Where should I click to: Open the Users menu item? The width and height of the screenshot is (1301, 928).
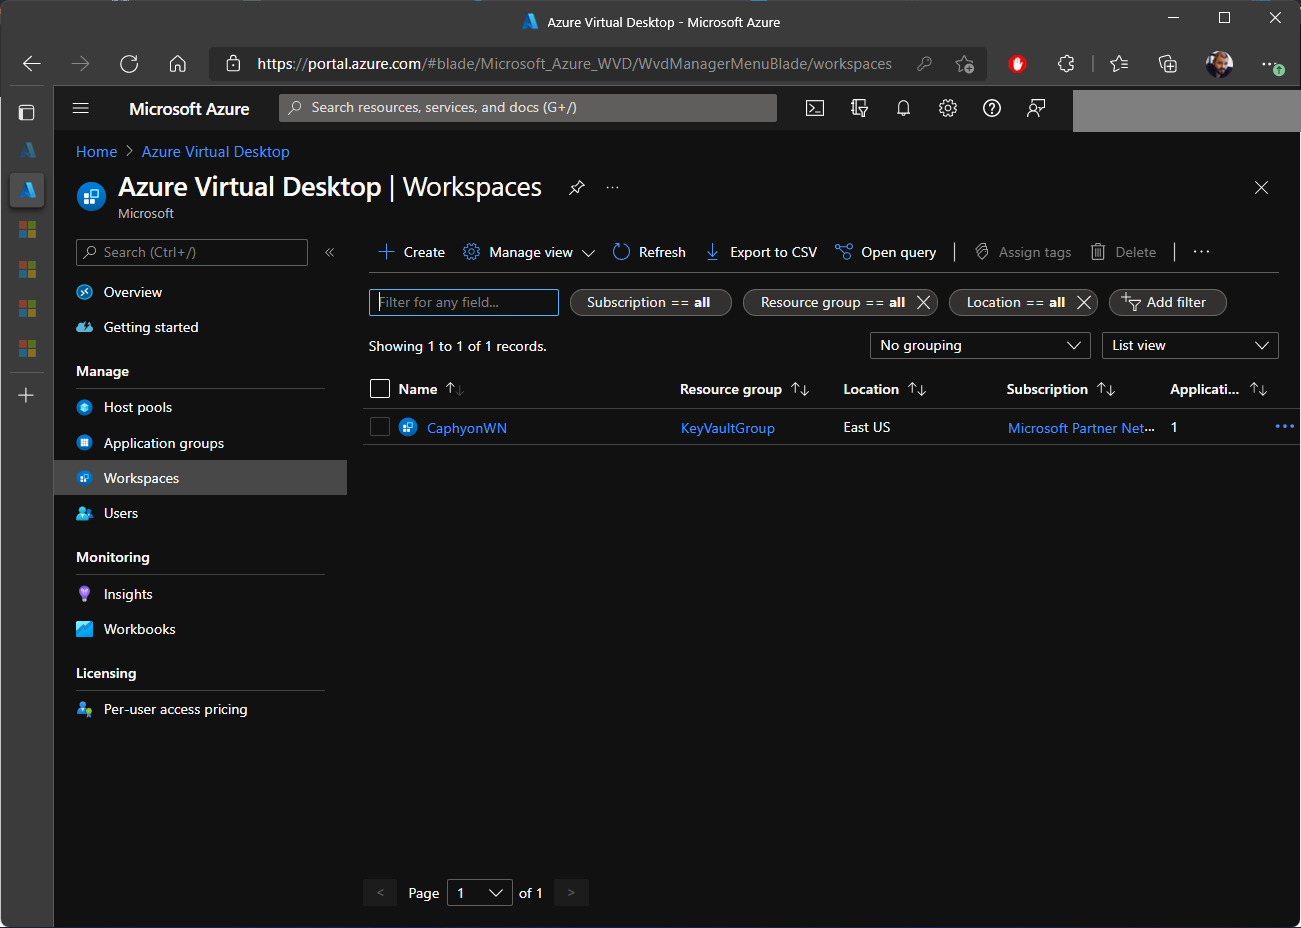point(121,513)
